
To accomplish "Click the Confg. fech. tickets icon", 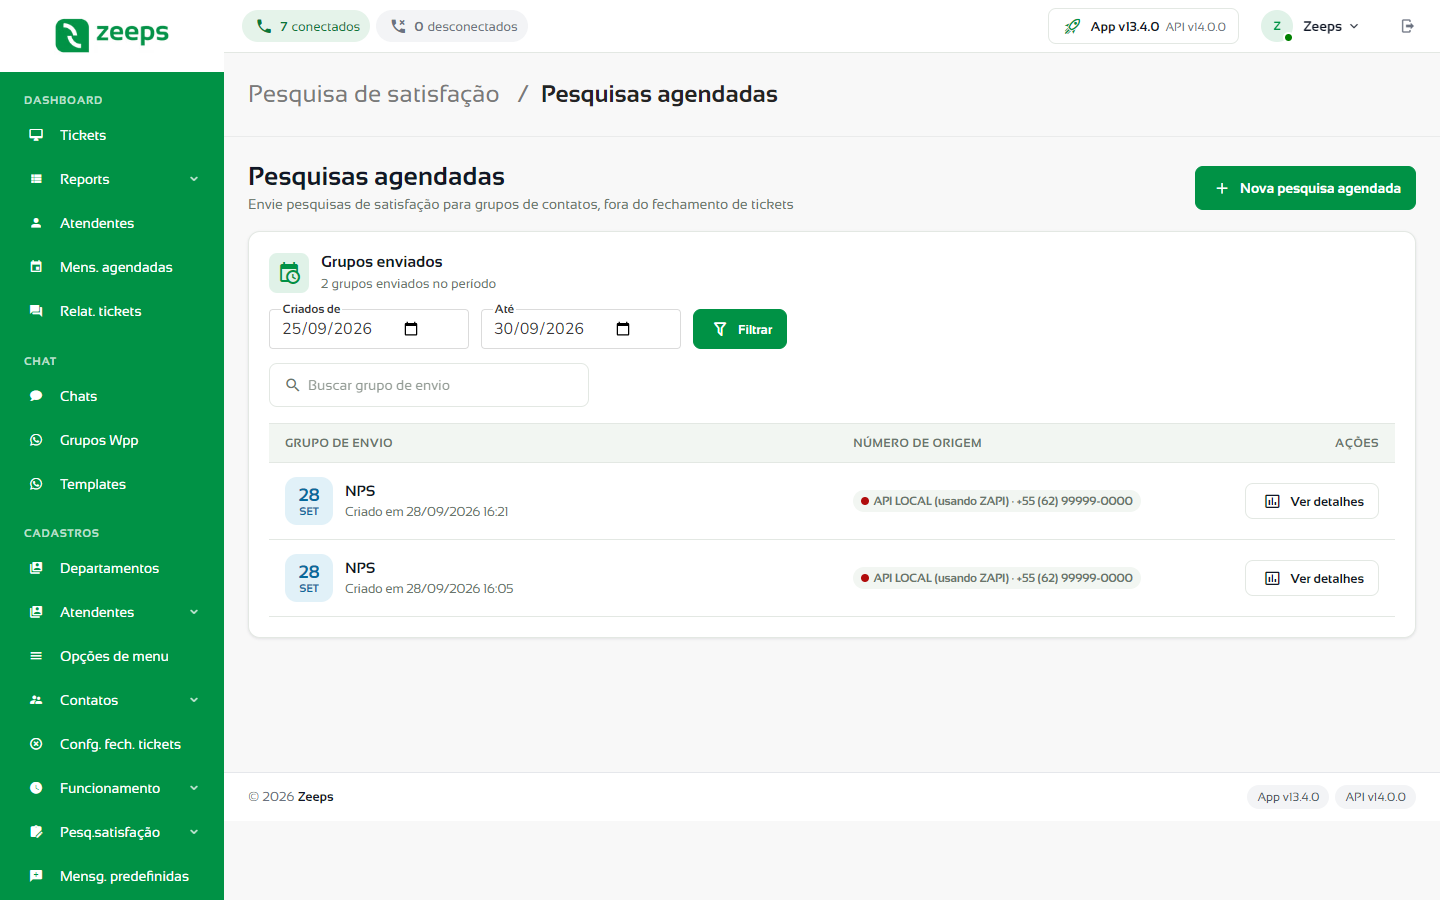I will tap(36, 744).
